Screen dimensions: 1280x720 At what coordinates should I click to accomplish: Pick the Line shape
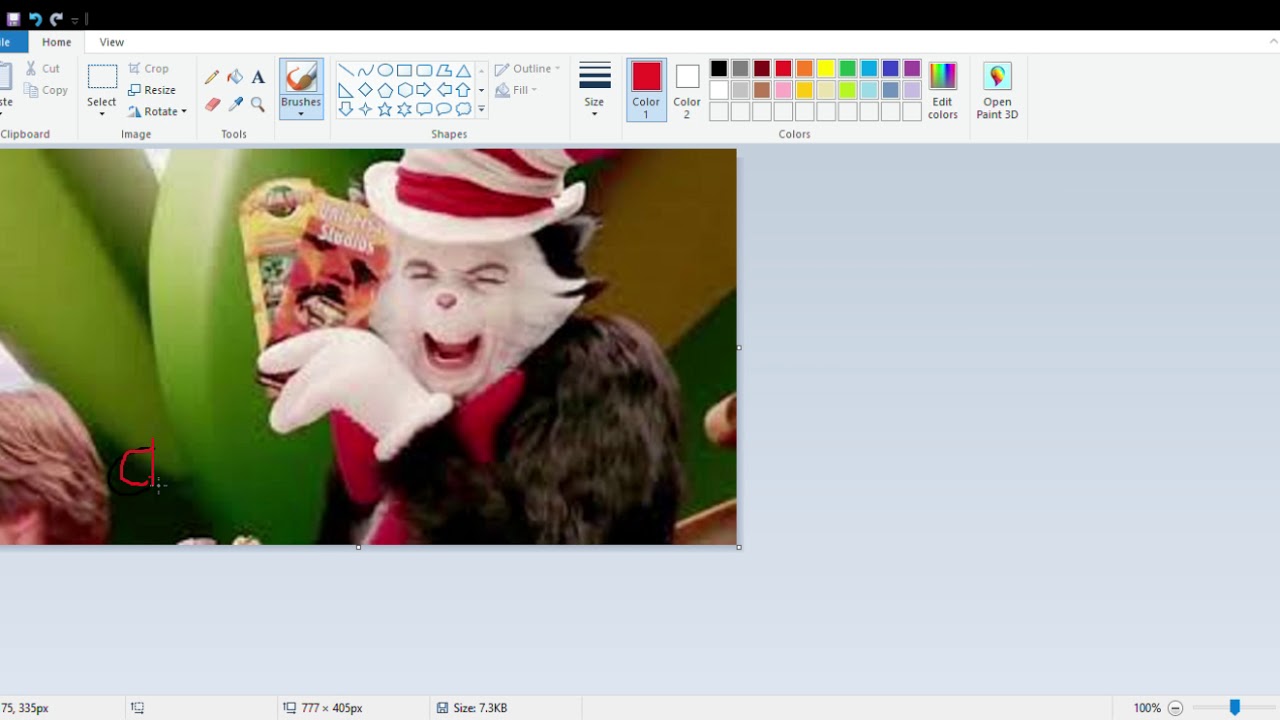345,70
